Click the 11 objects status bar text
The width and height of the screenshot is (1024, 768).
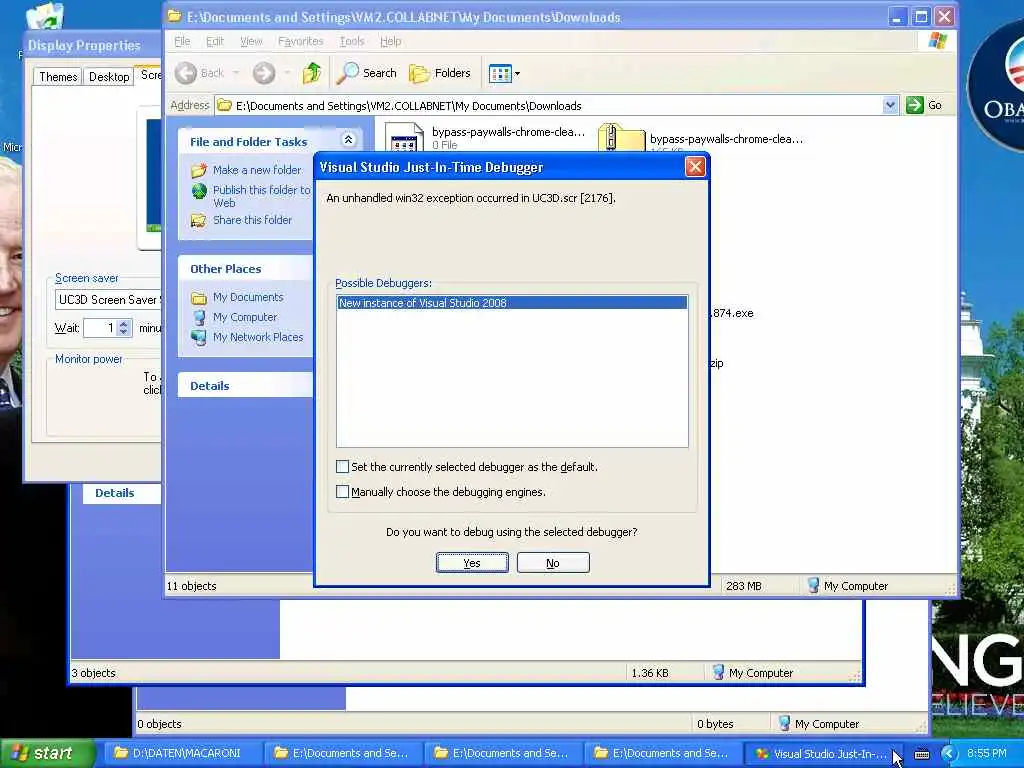[191, 586]
